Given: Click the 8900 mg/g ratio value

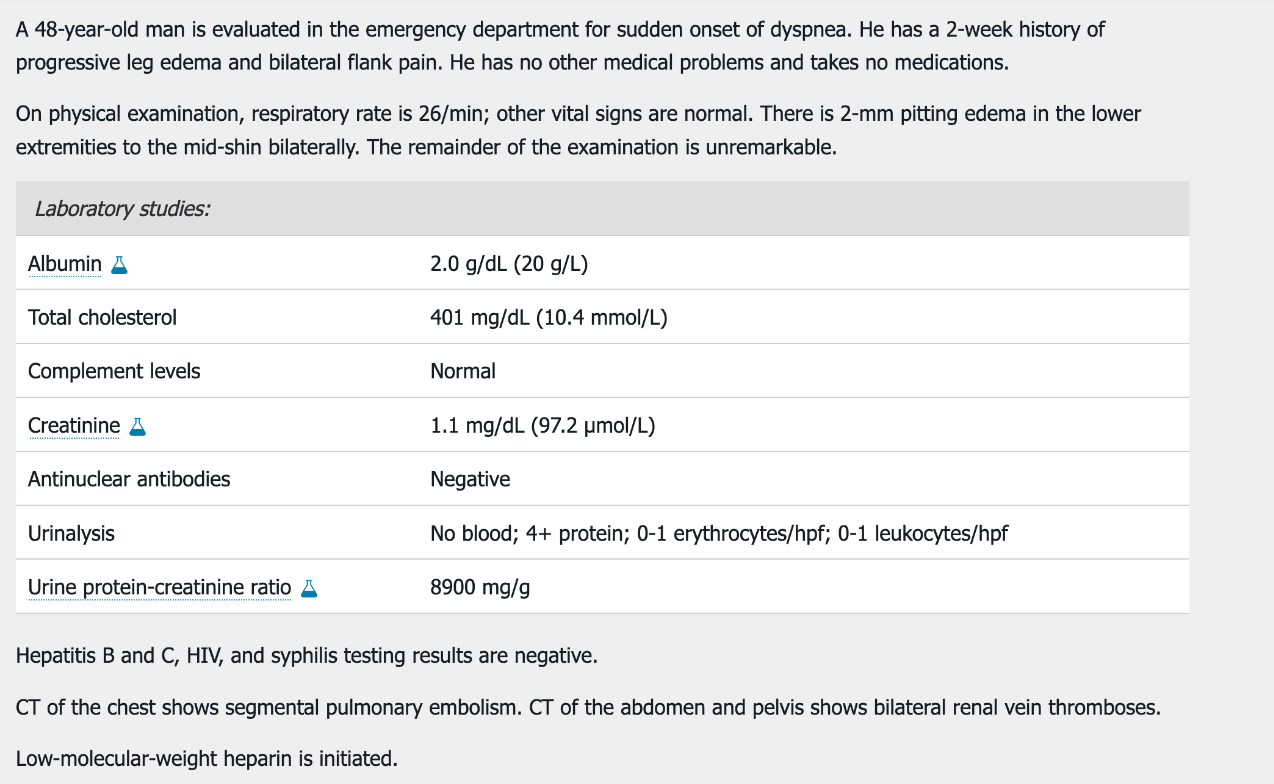Looking at the screenshot, I should pyautogui.click(x=480, y=588).
